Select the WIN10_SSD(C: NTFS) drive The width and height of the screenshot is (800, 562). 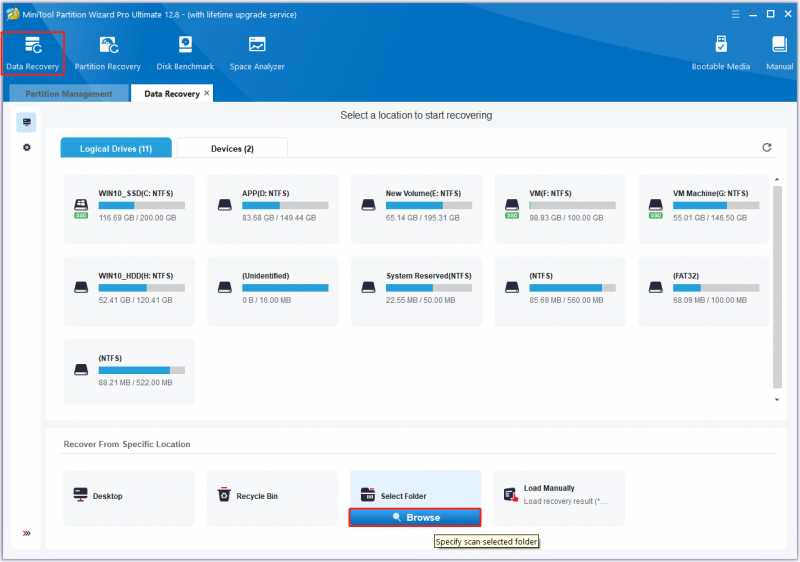[129, 209]
